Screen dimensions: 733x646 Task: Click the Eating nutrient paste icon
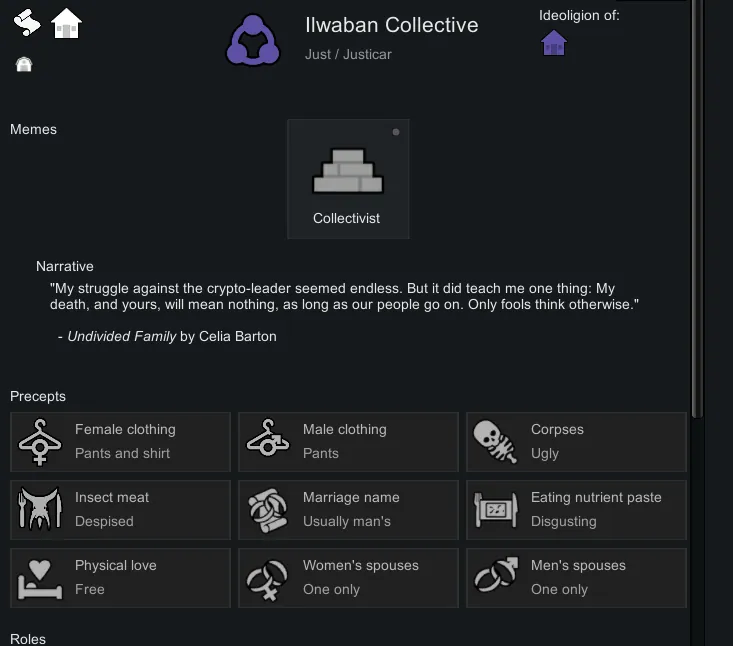click(495, 509)
